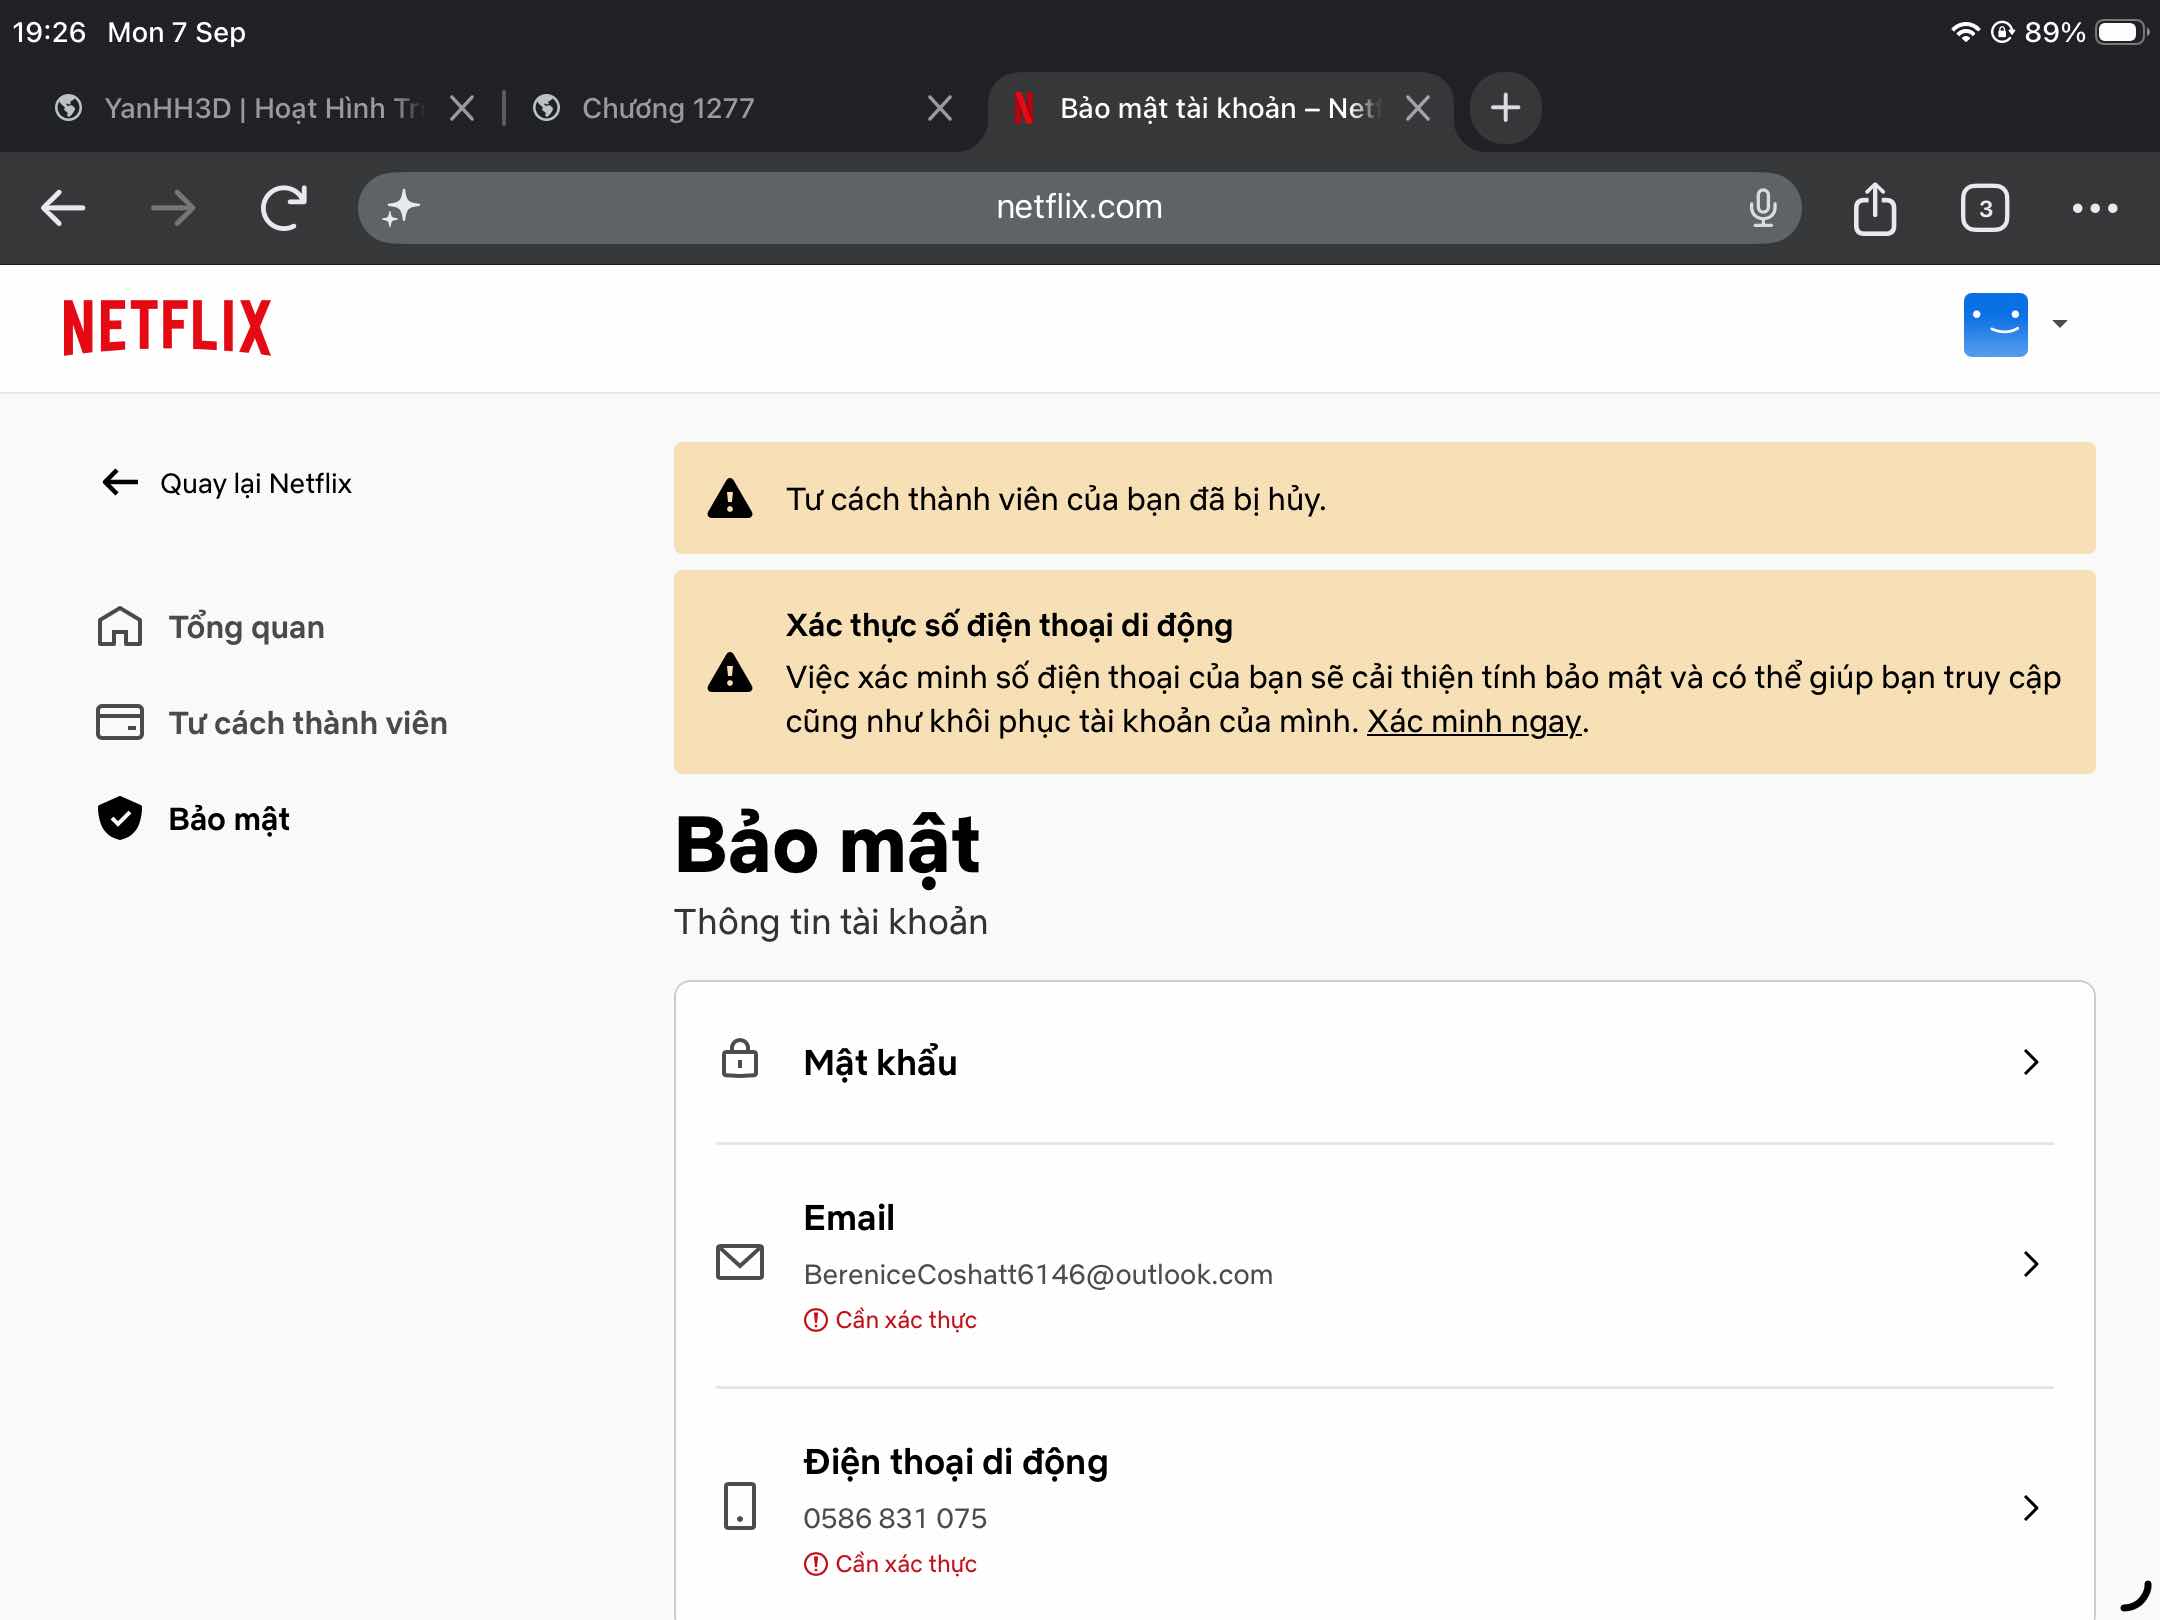
Task: Click Cần xác thực under the phone number
Action: click(x=890, y=1564)
